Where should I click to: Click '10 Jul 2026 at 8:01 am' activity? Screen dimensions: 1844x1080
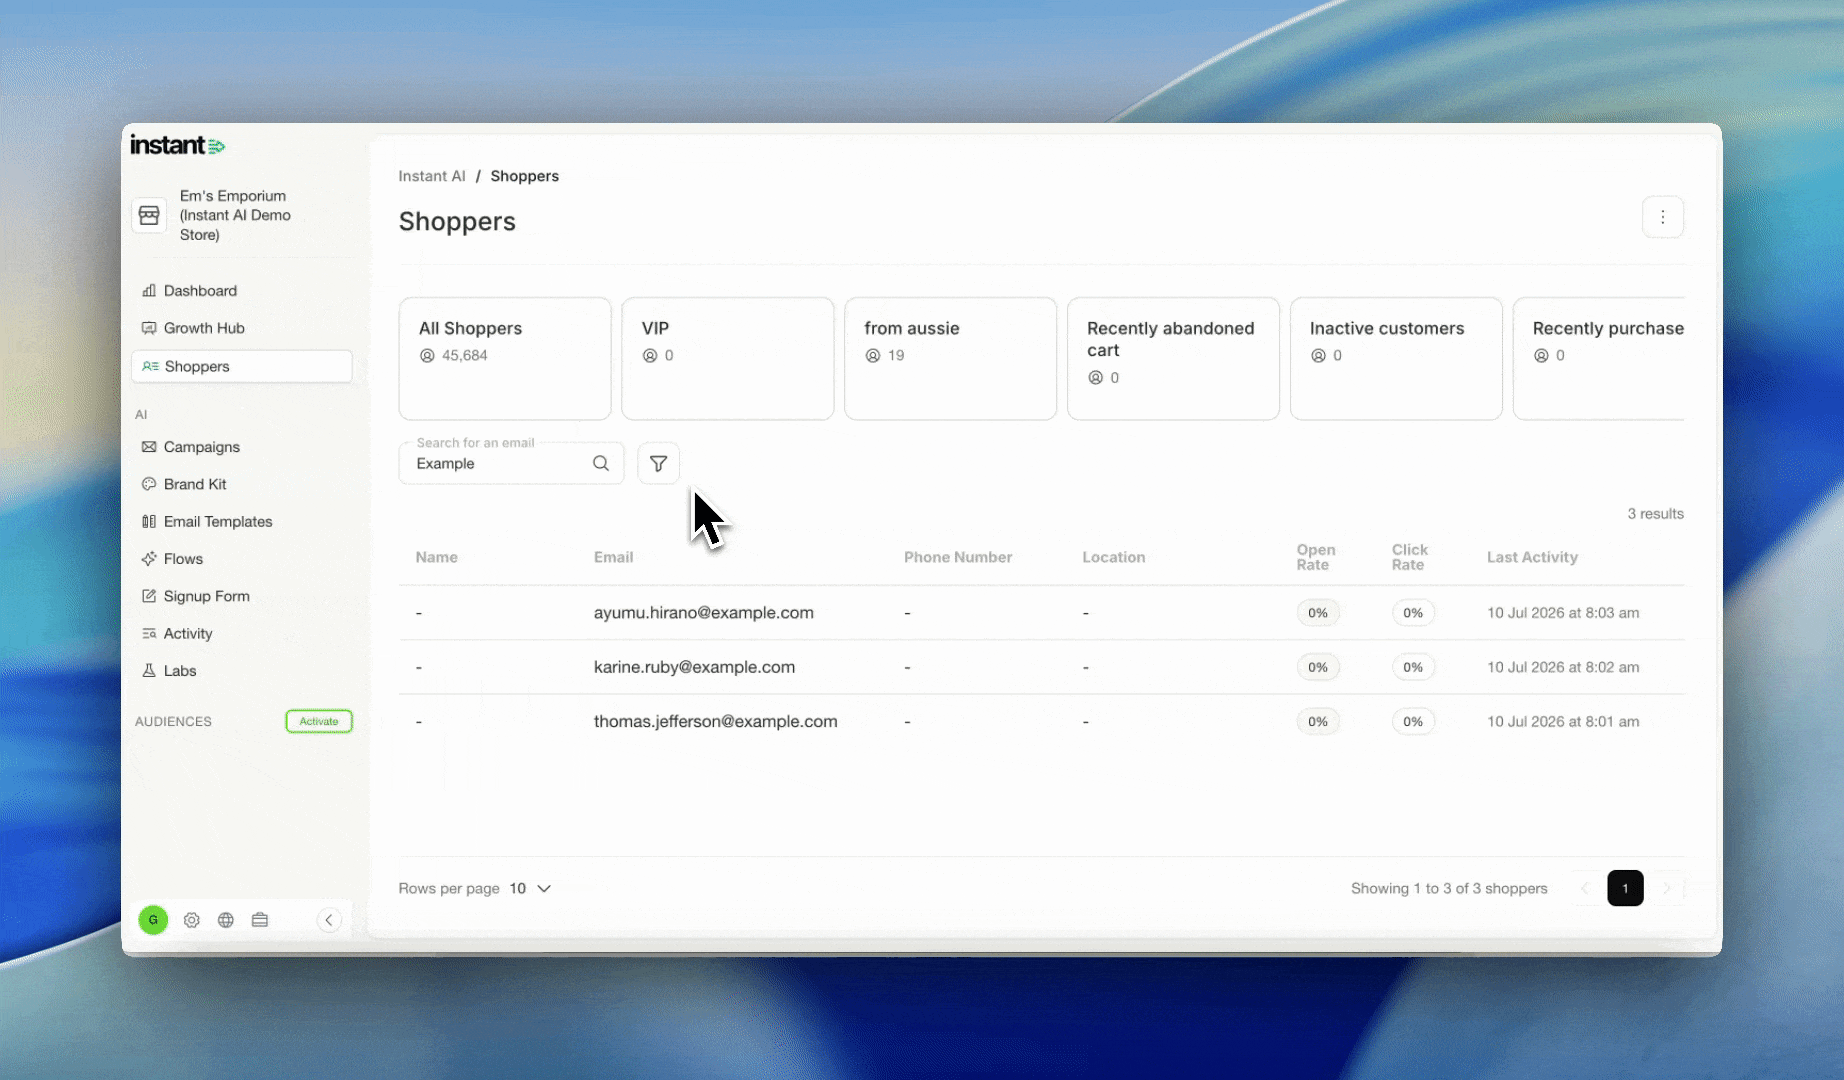point(1563,721)
